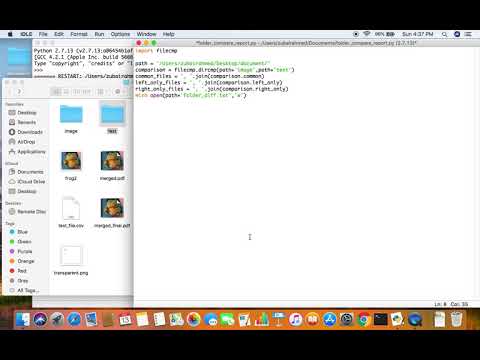The image size is (480, 360).
Task: Open the Apple menu
Action: pyautogui.click(x=10, y=34)
